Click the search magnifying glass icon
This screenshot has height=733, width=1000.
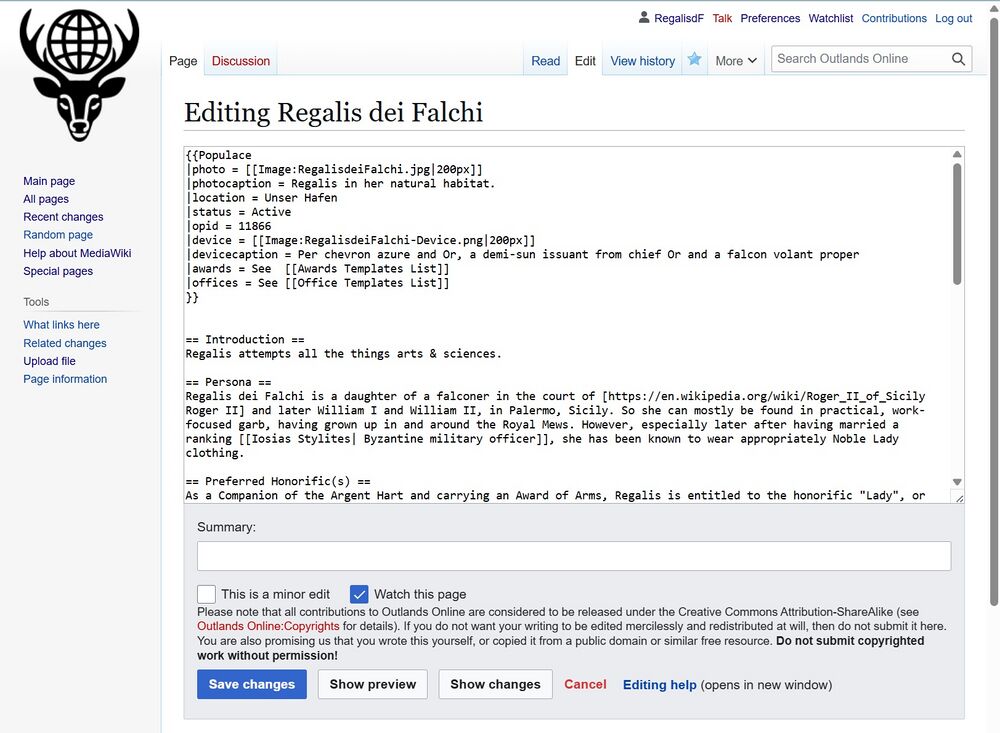[x=959, y=59]
